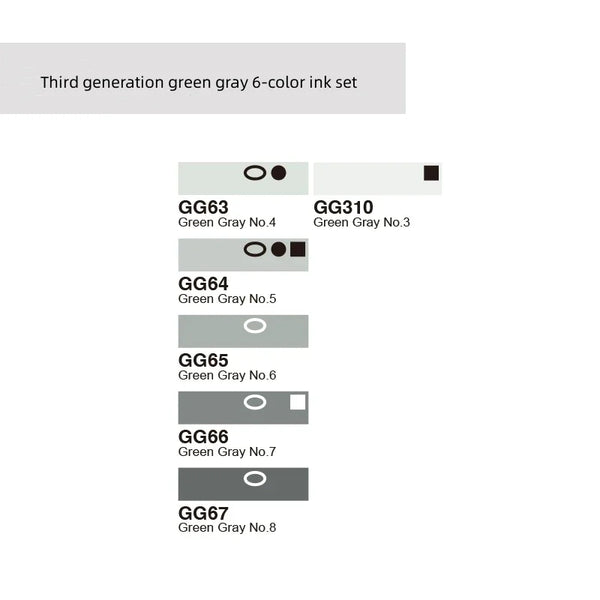Click the "Green Gray No.3" caption
The height and width of the screenshot is (600, 600).
362,222
